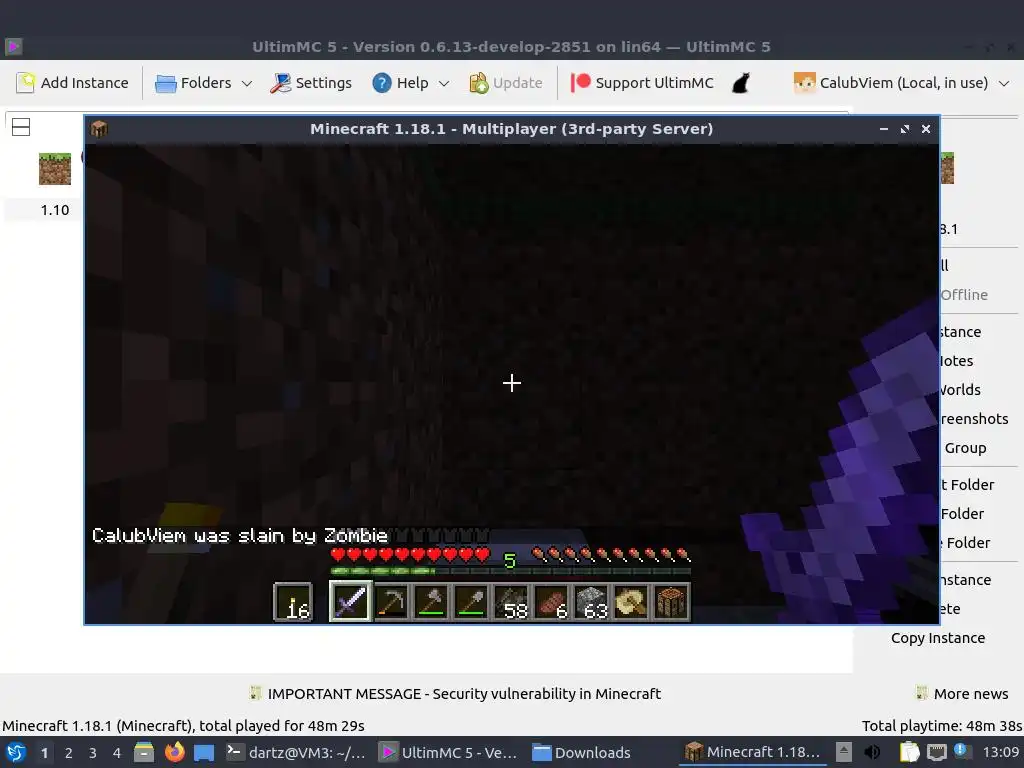This screenshot has height=768, width=1024.
Task: Click Support UltimMC button
Action: 642,83
